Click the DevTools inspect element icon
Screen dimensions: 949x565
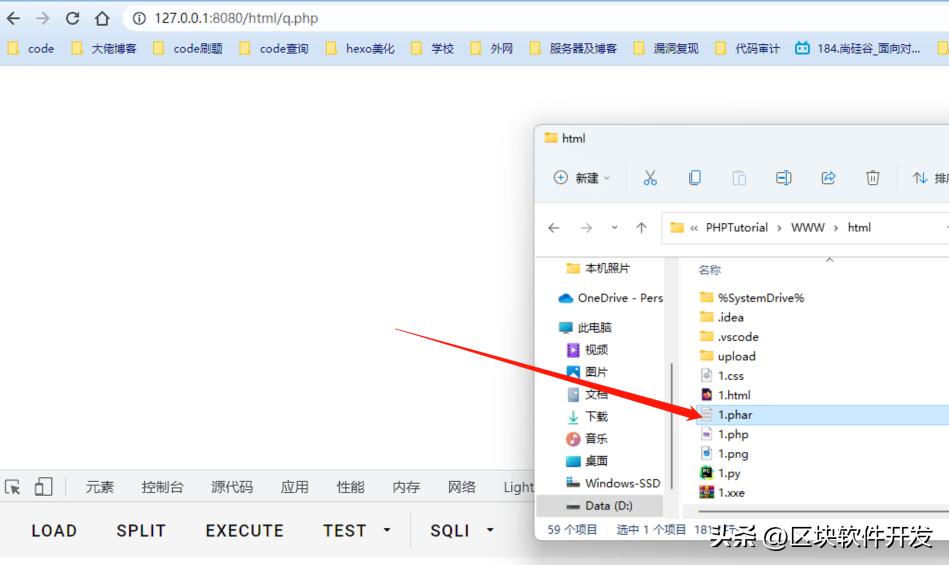click(13, 487)
